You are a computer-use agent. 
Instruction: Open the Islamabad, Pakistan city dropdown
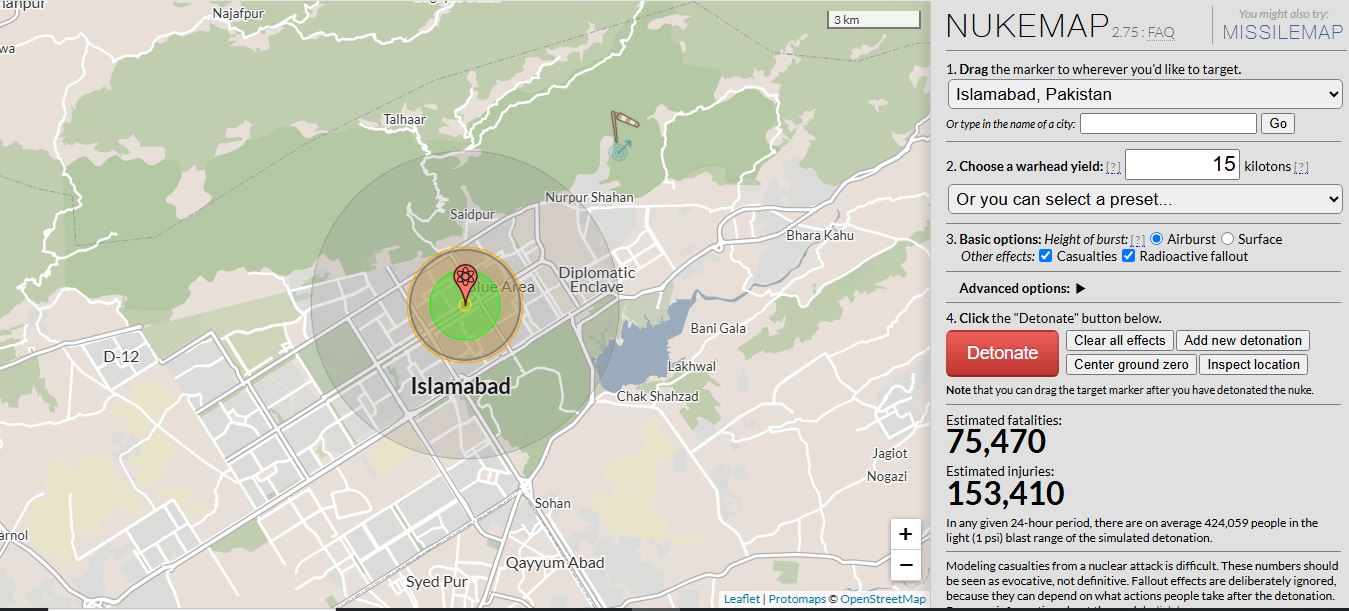[1144, 95]
